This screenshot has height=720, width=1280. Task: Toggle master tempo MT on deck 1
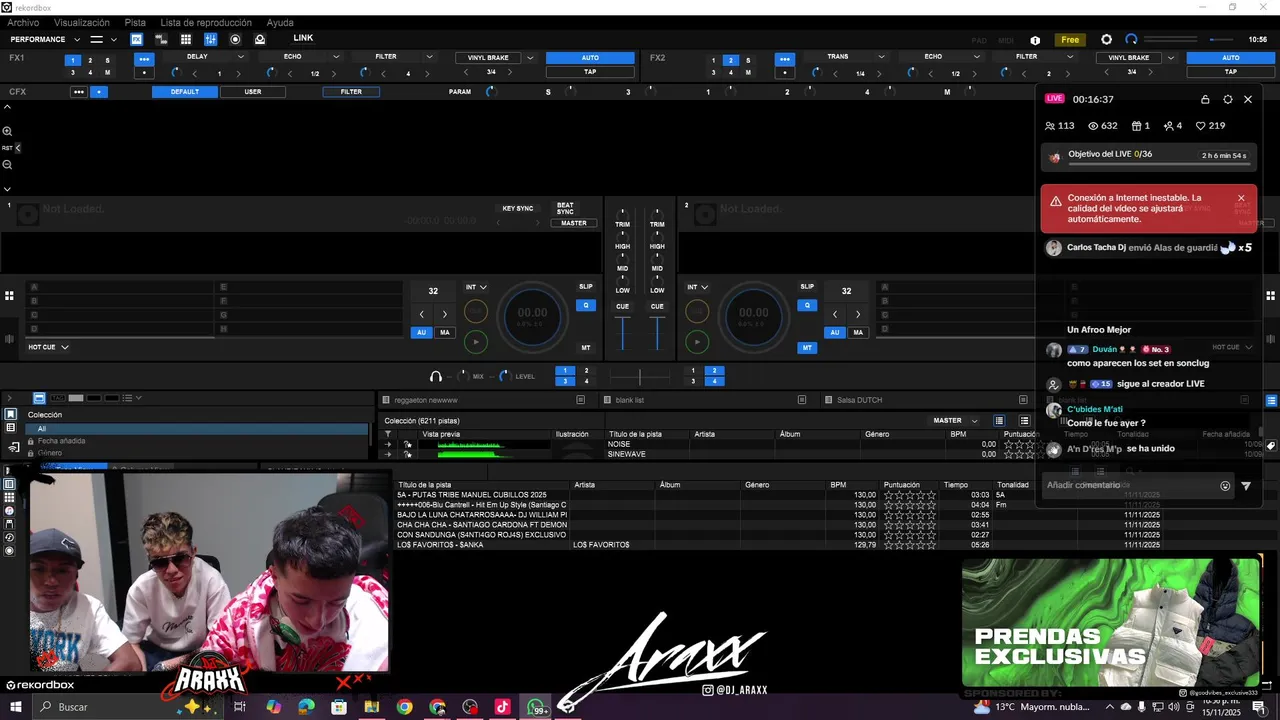click(586, 348)
